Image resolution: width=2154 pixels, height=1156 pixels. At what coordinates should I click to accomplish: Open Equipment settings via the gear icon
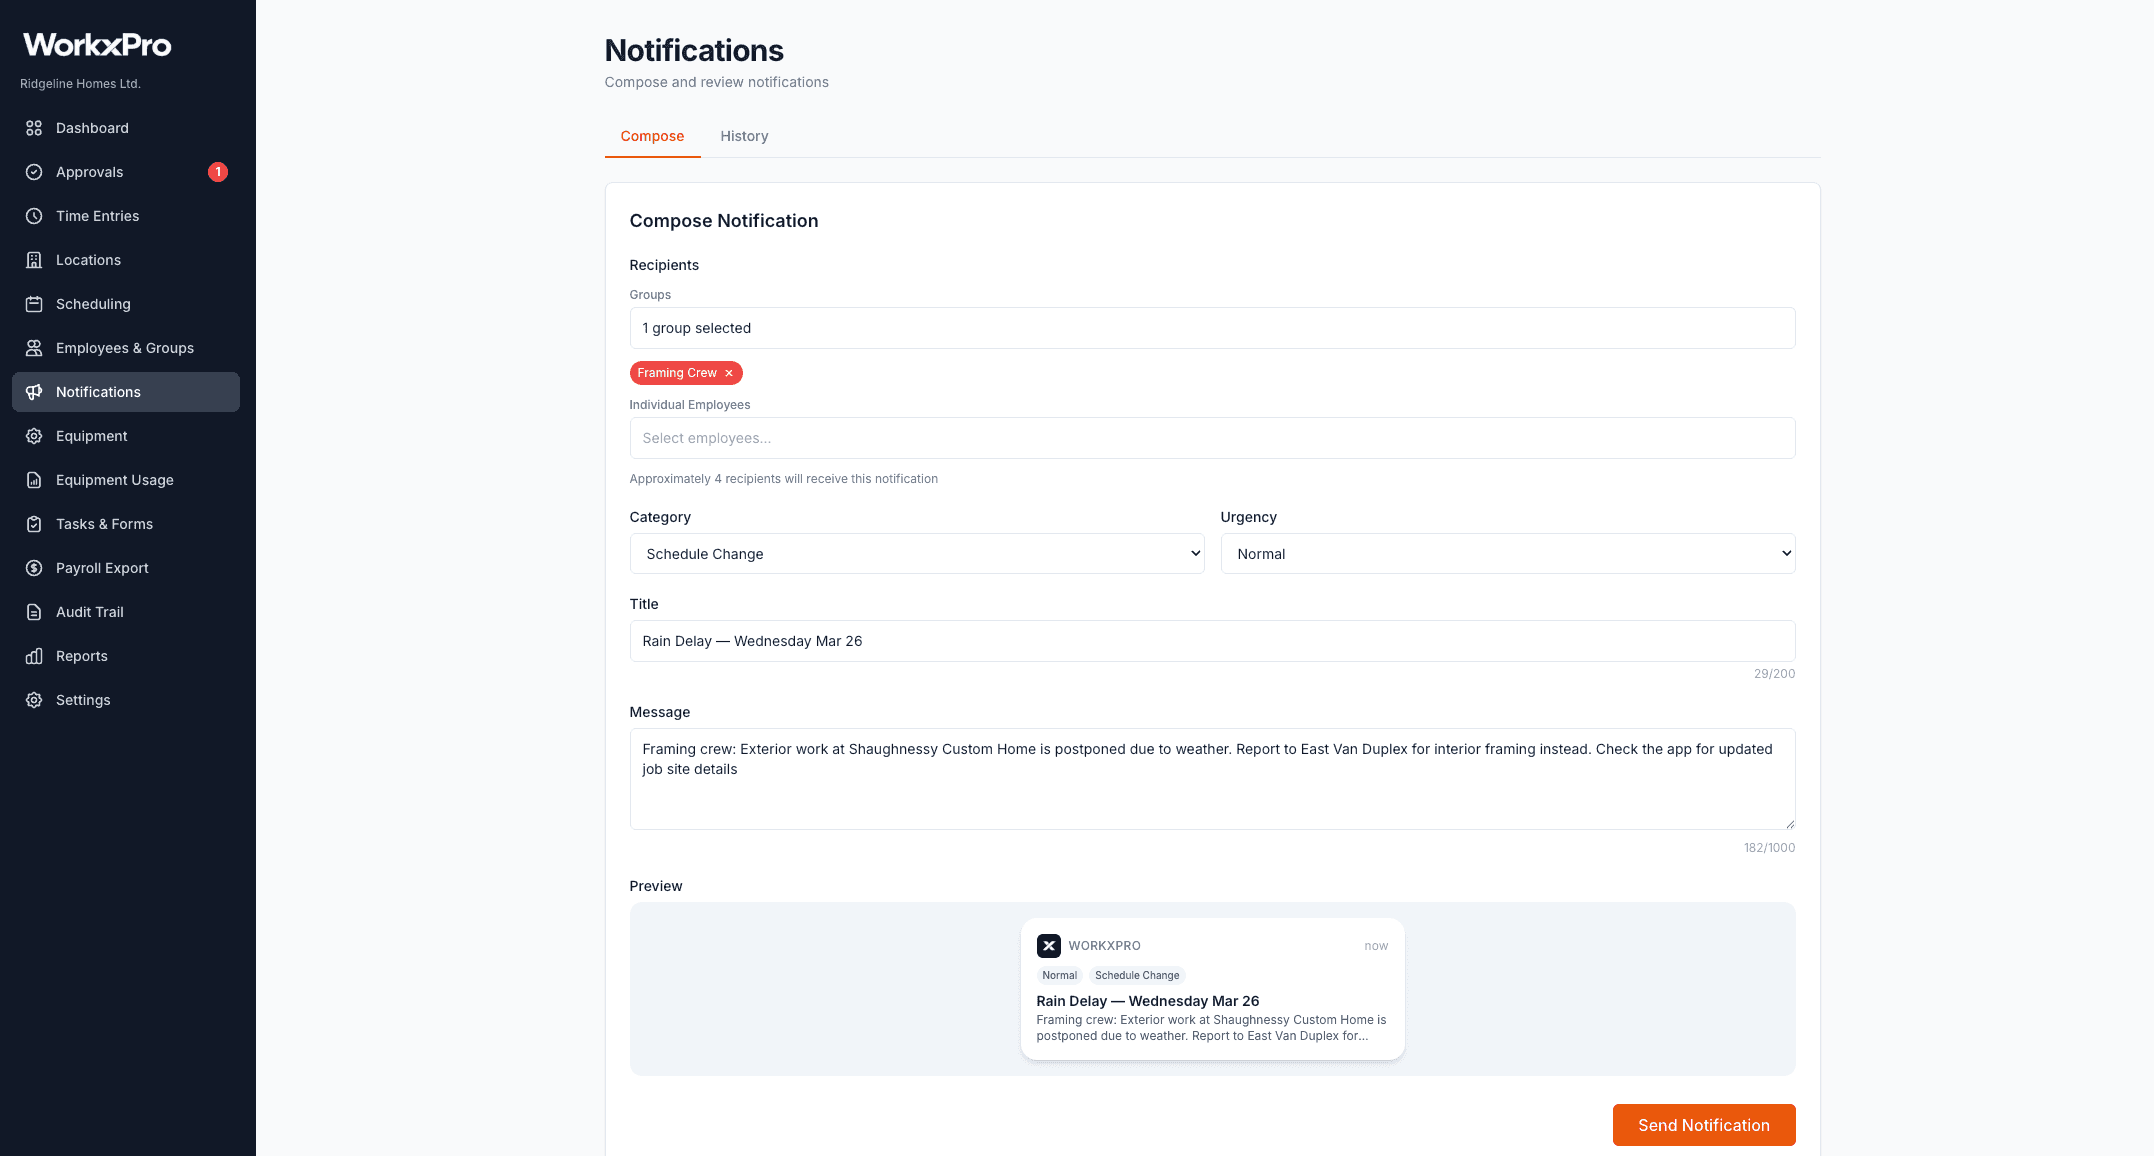tap(34, 436)
